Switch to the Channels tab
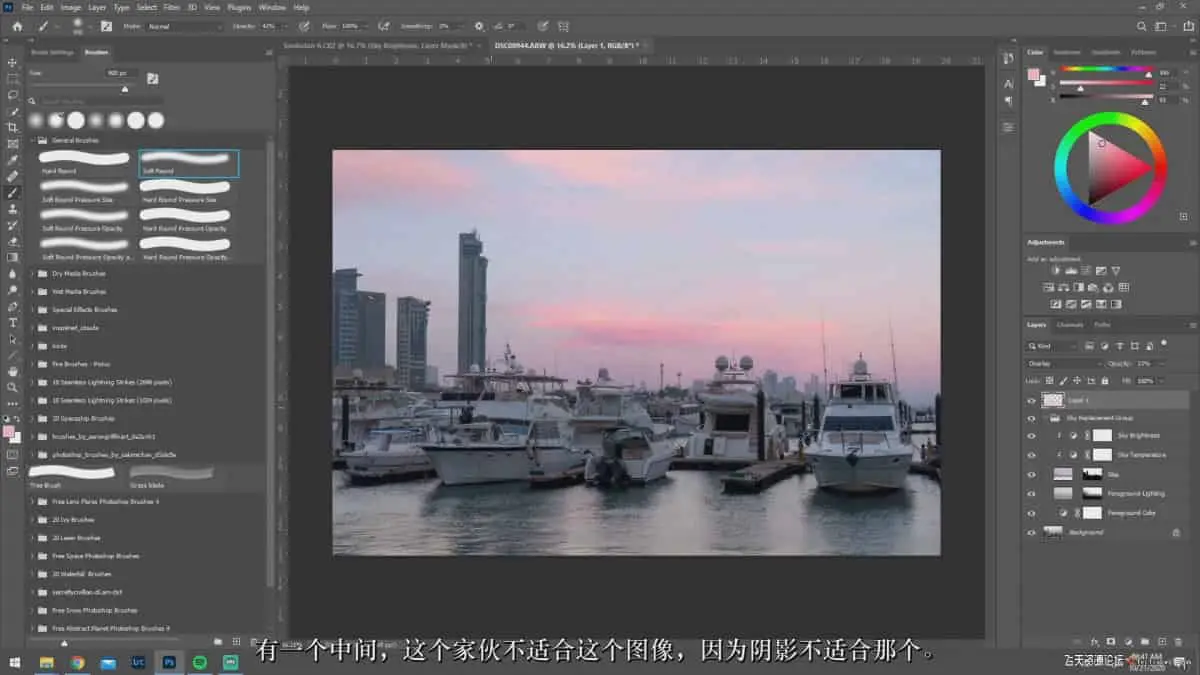This screenshot has height=675, width=1200. pos(1070,324)
